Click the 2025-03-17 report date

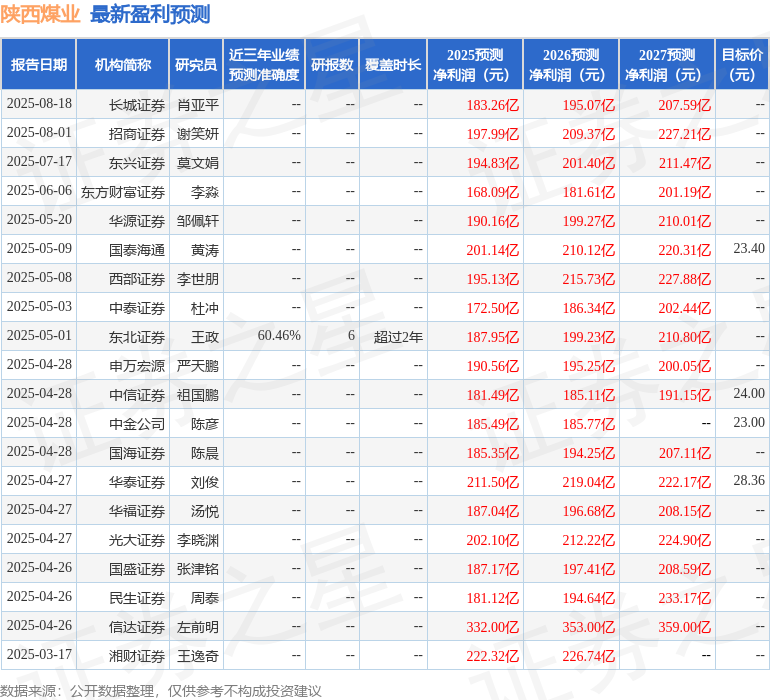39,654
